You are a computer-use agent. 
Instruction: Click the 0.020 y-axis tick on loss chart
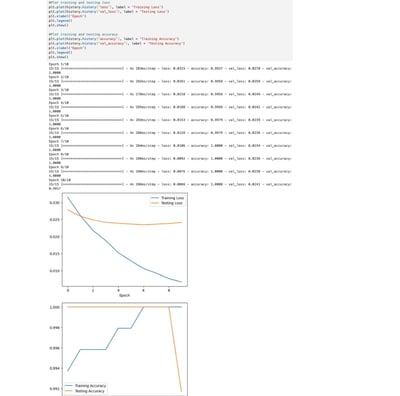[55, 237]
